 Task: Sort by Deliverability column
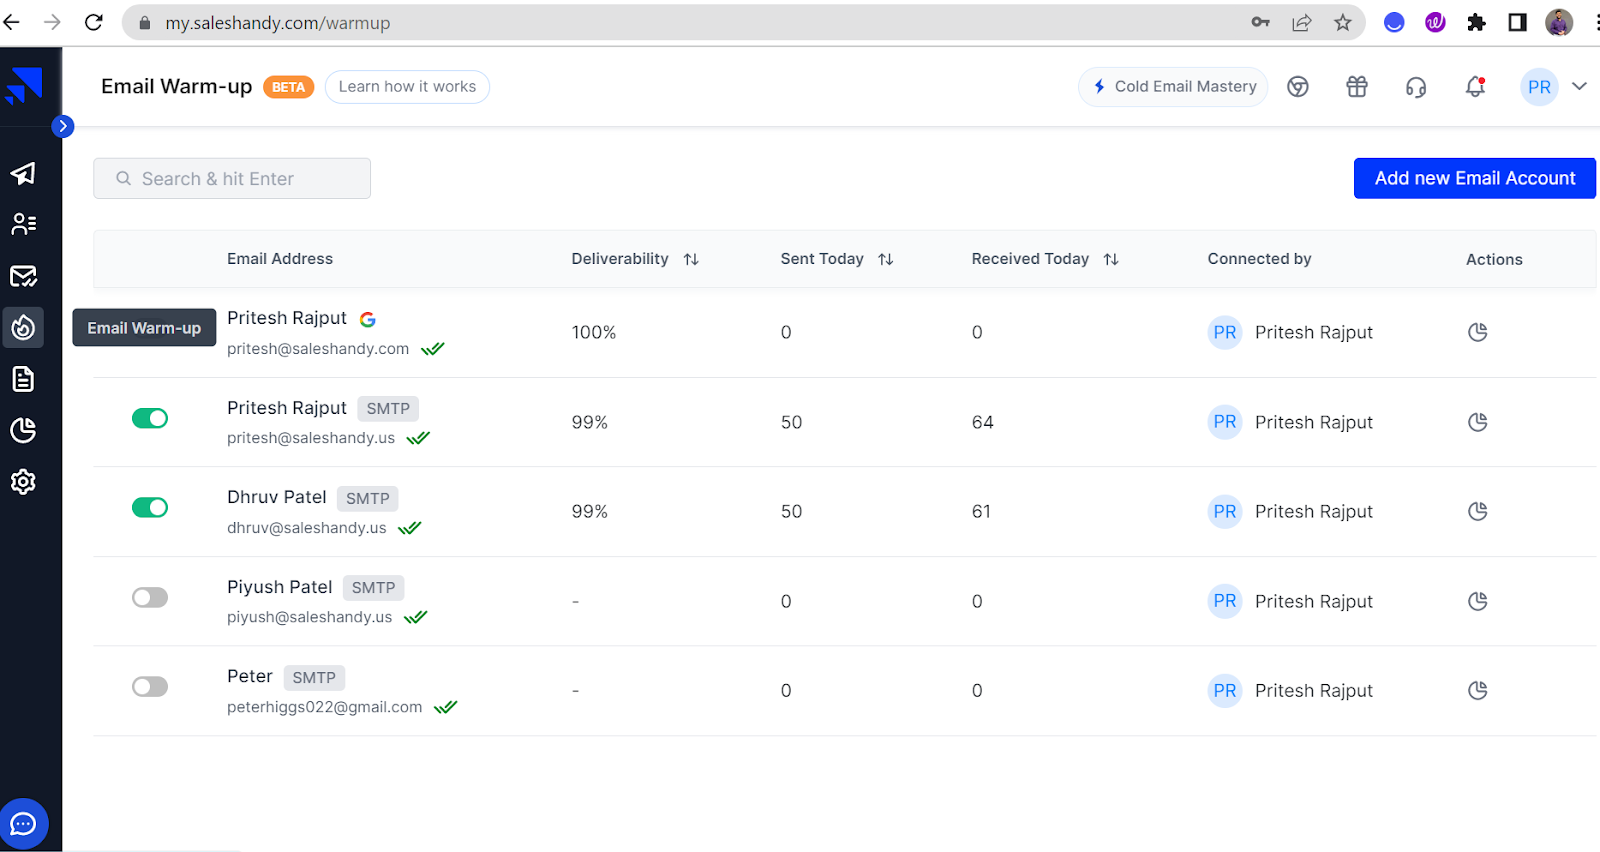point(691,259)
